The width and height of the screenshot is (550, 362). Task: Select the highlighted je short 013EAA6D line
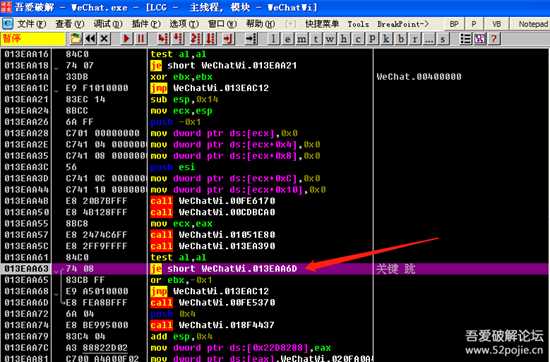tap(275, 269)
